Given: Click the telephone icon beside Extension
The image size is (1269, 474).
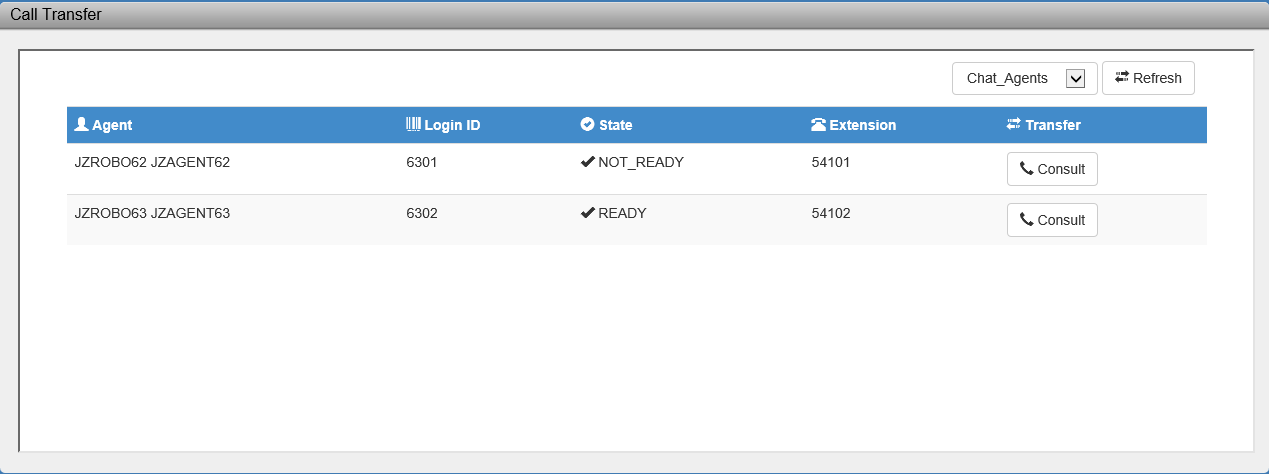Looking at the screenshot, I should (x=818, y=125).
